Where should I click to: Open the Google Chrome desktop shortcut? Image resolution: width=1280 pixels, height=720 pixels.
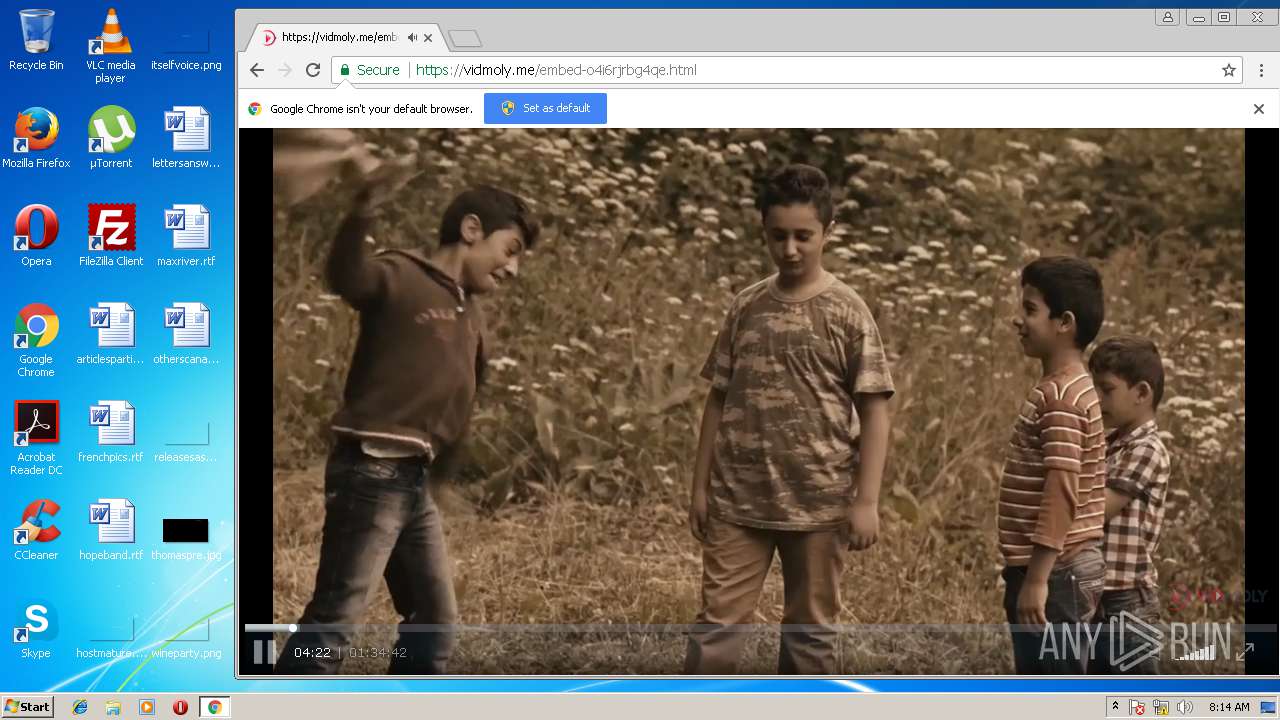coord(36,340)
